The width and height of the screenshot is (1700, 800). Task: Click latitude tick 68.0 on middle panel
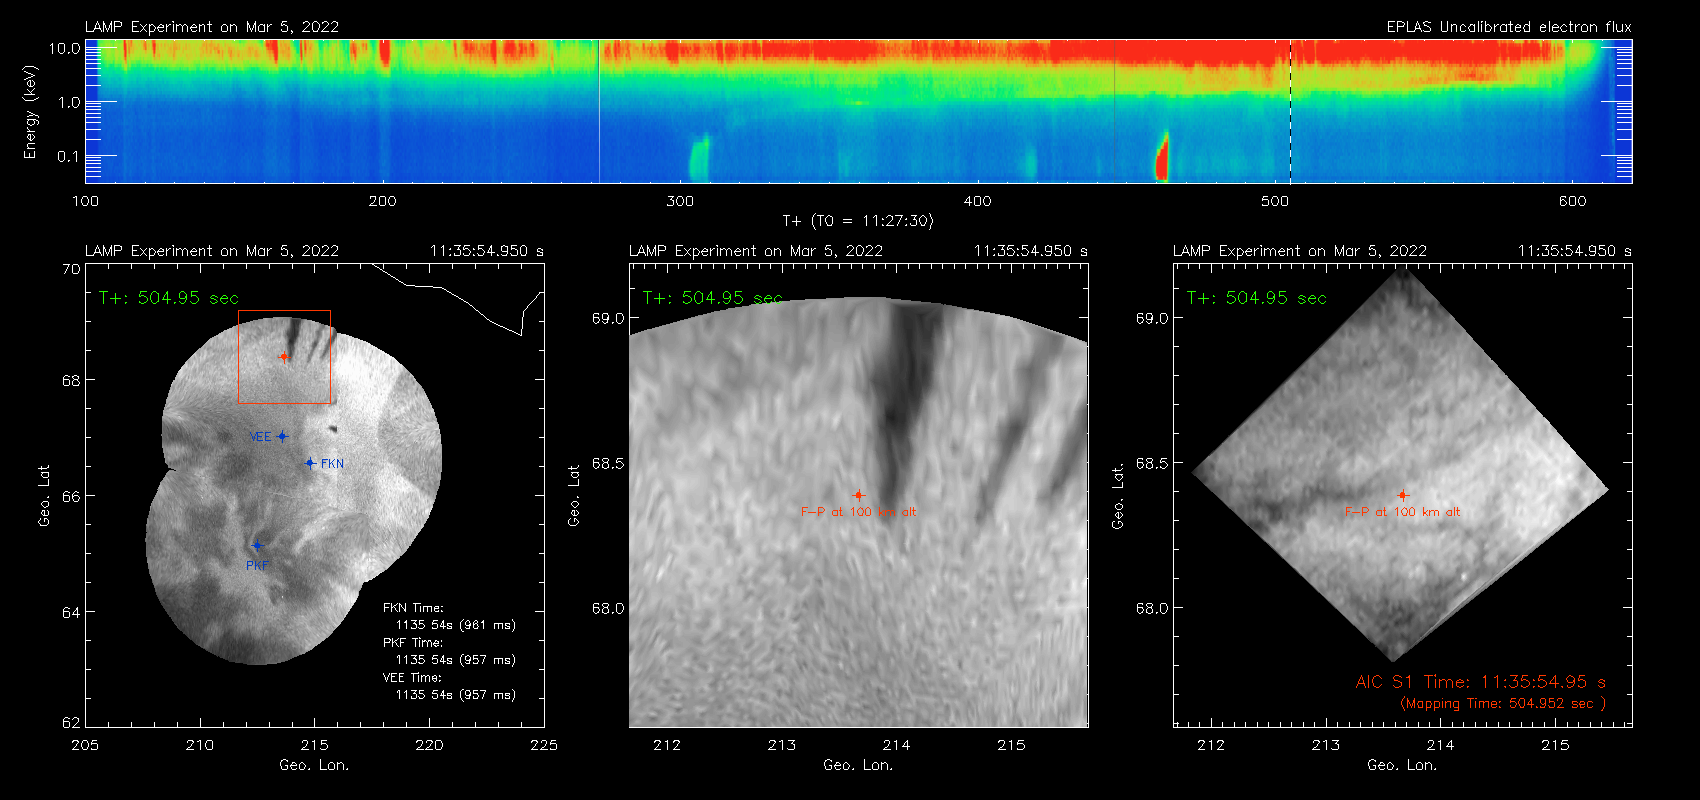(608, 608)
